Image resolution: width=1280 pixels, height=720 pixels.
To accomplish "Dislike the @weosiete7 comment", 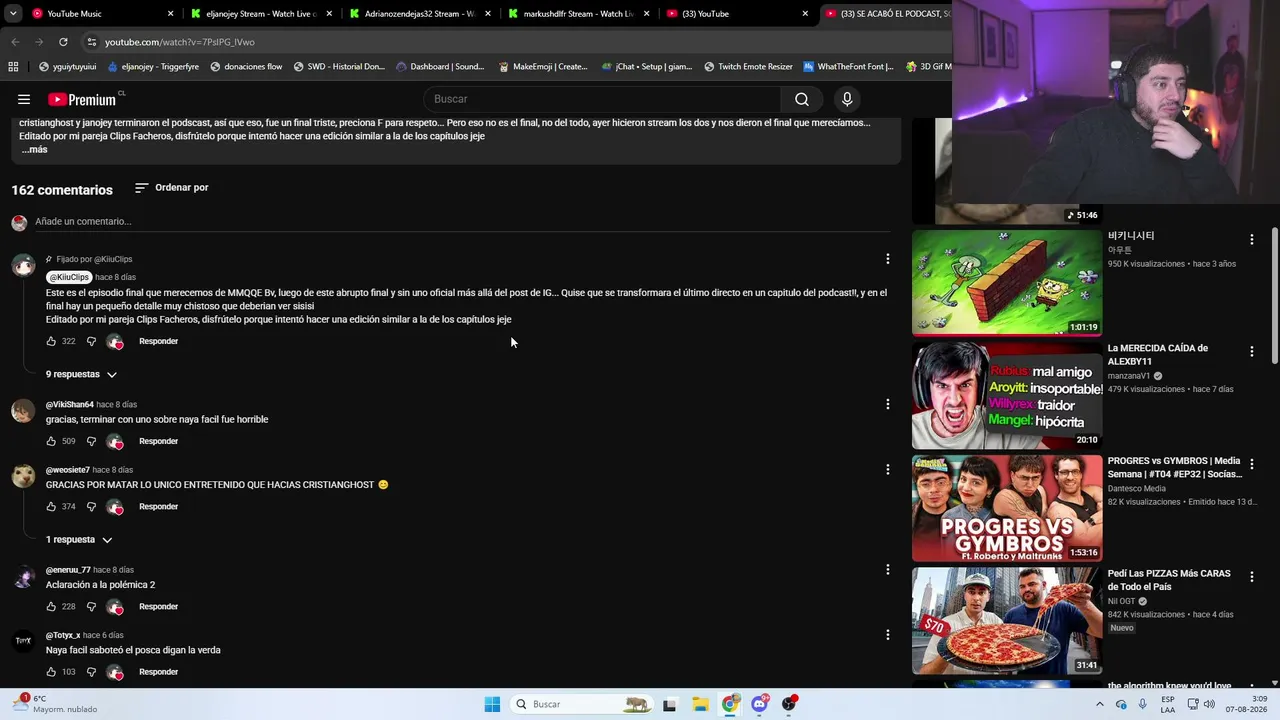I will pos(91,506).
